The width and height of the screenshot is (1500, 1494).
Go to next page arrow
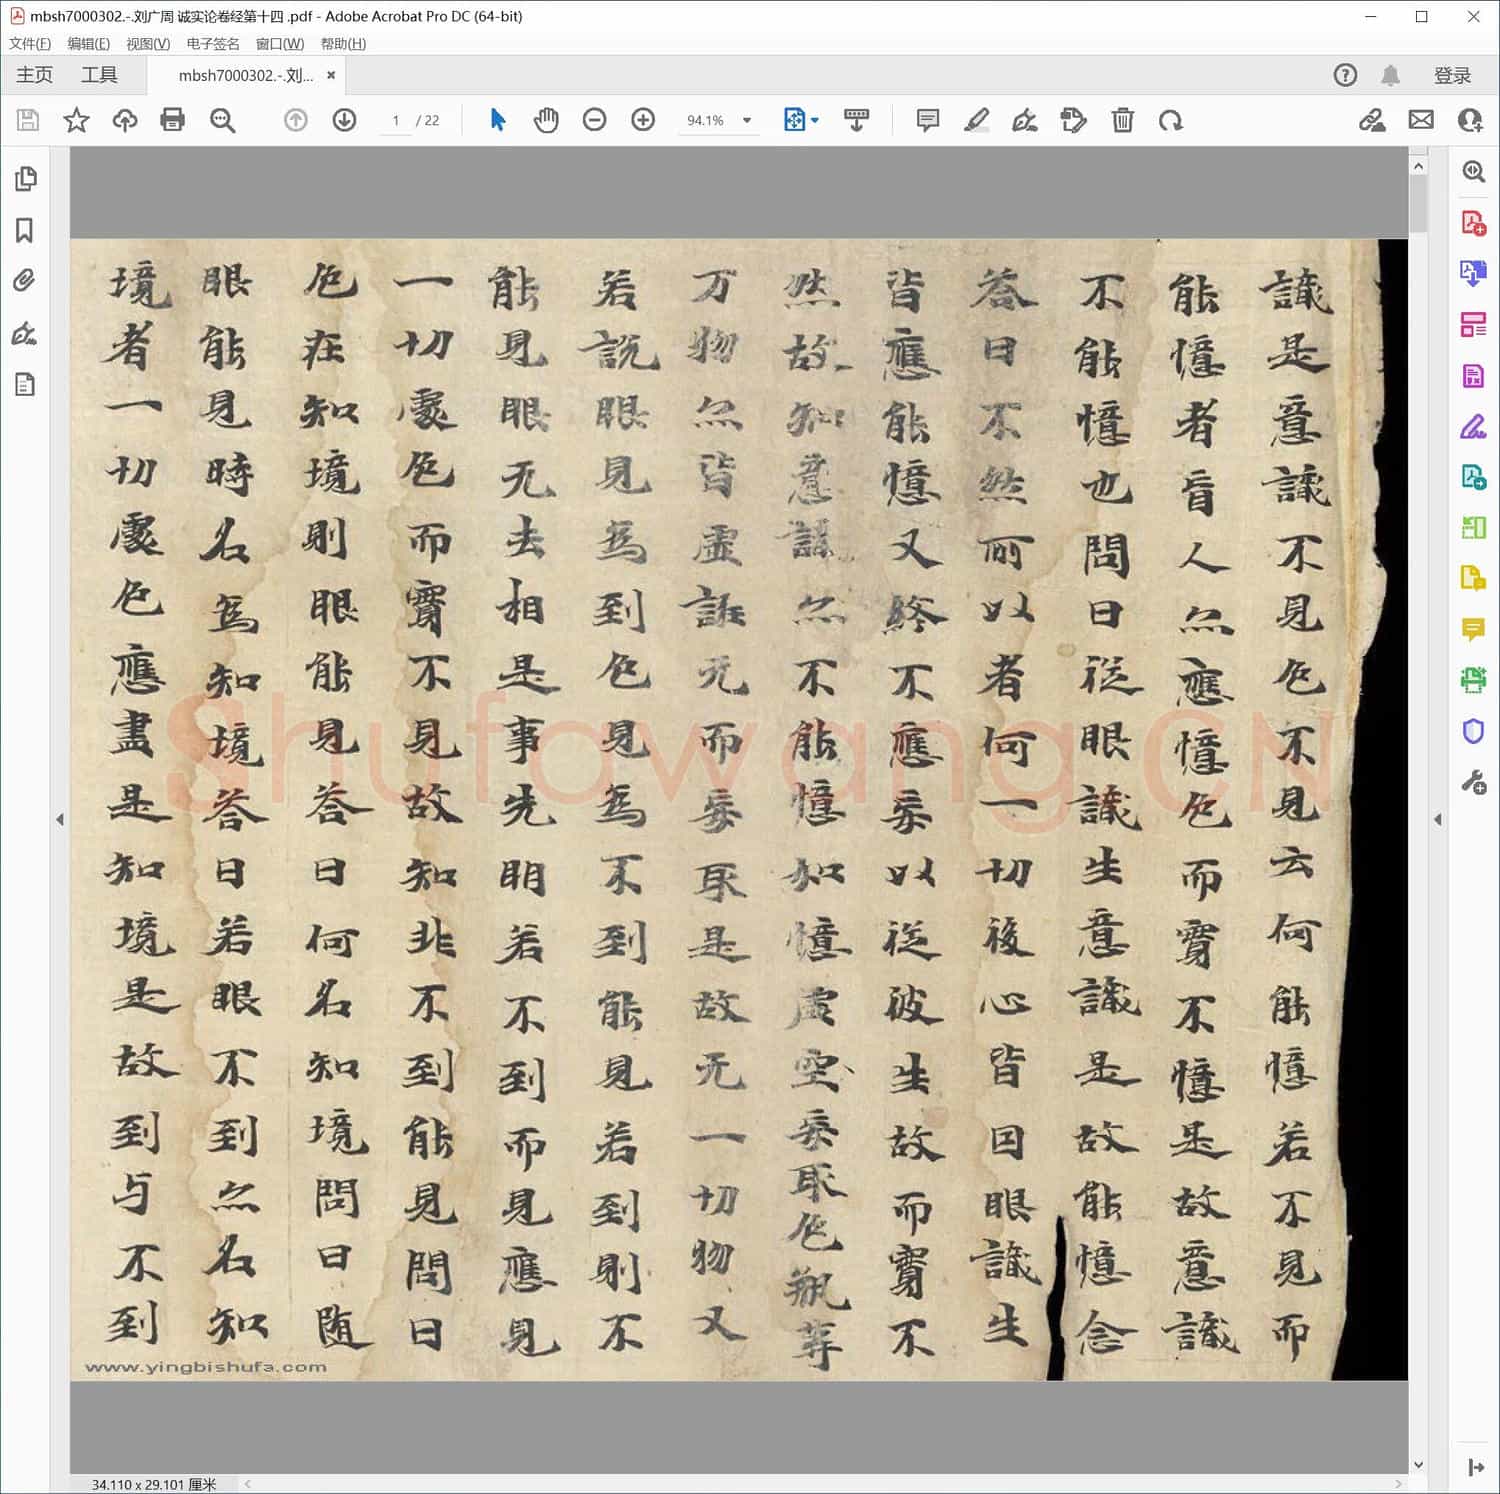click(344, 120)
